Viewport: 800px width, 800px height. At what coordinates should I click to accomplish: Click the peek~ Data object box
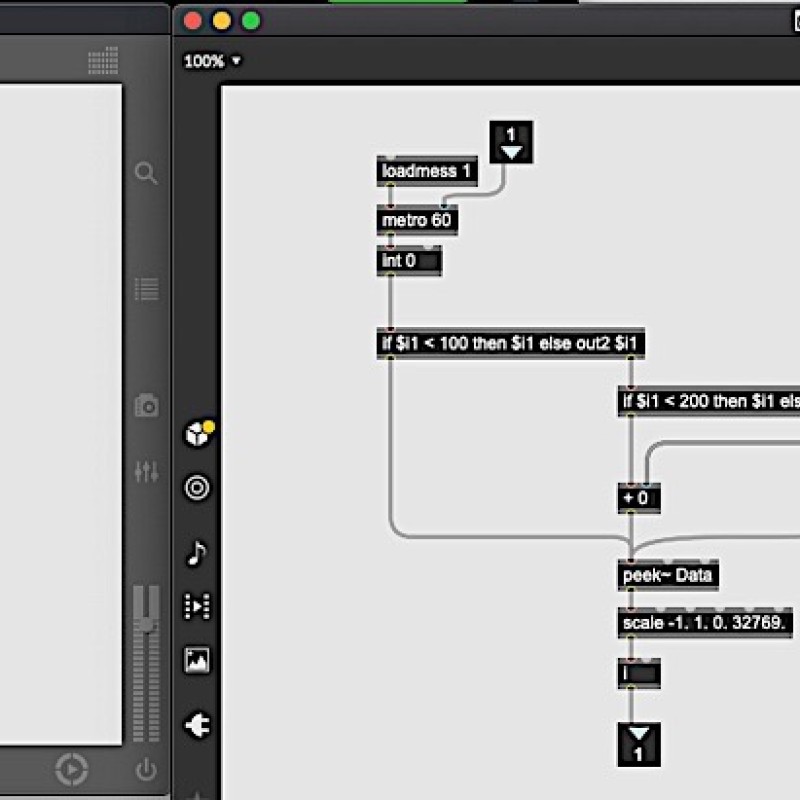click(x=667, y=576)
